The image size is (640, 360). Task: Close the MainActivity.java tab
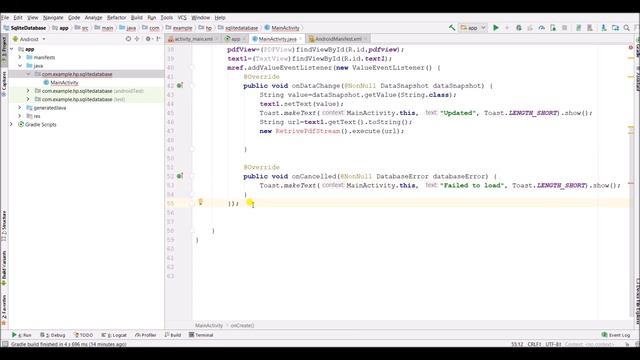point(300,39)
